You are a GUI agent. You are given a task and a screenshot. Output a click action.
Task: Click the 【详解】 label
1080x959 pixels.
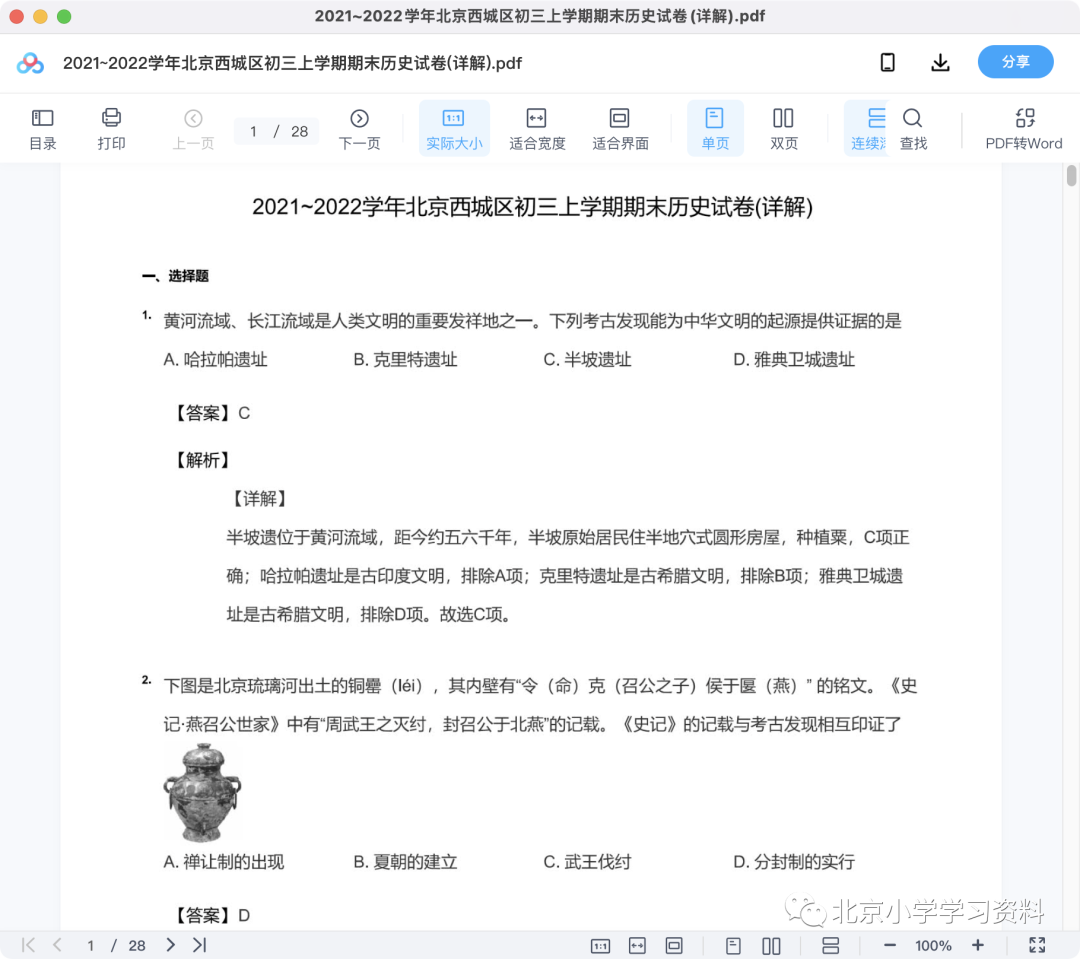pos(259,499)
